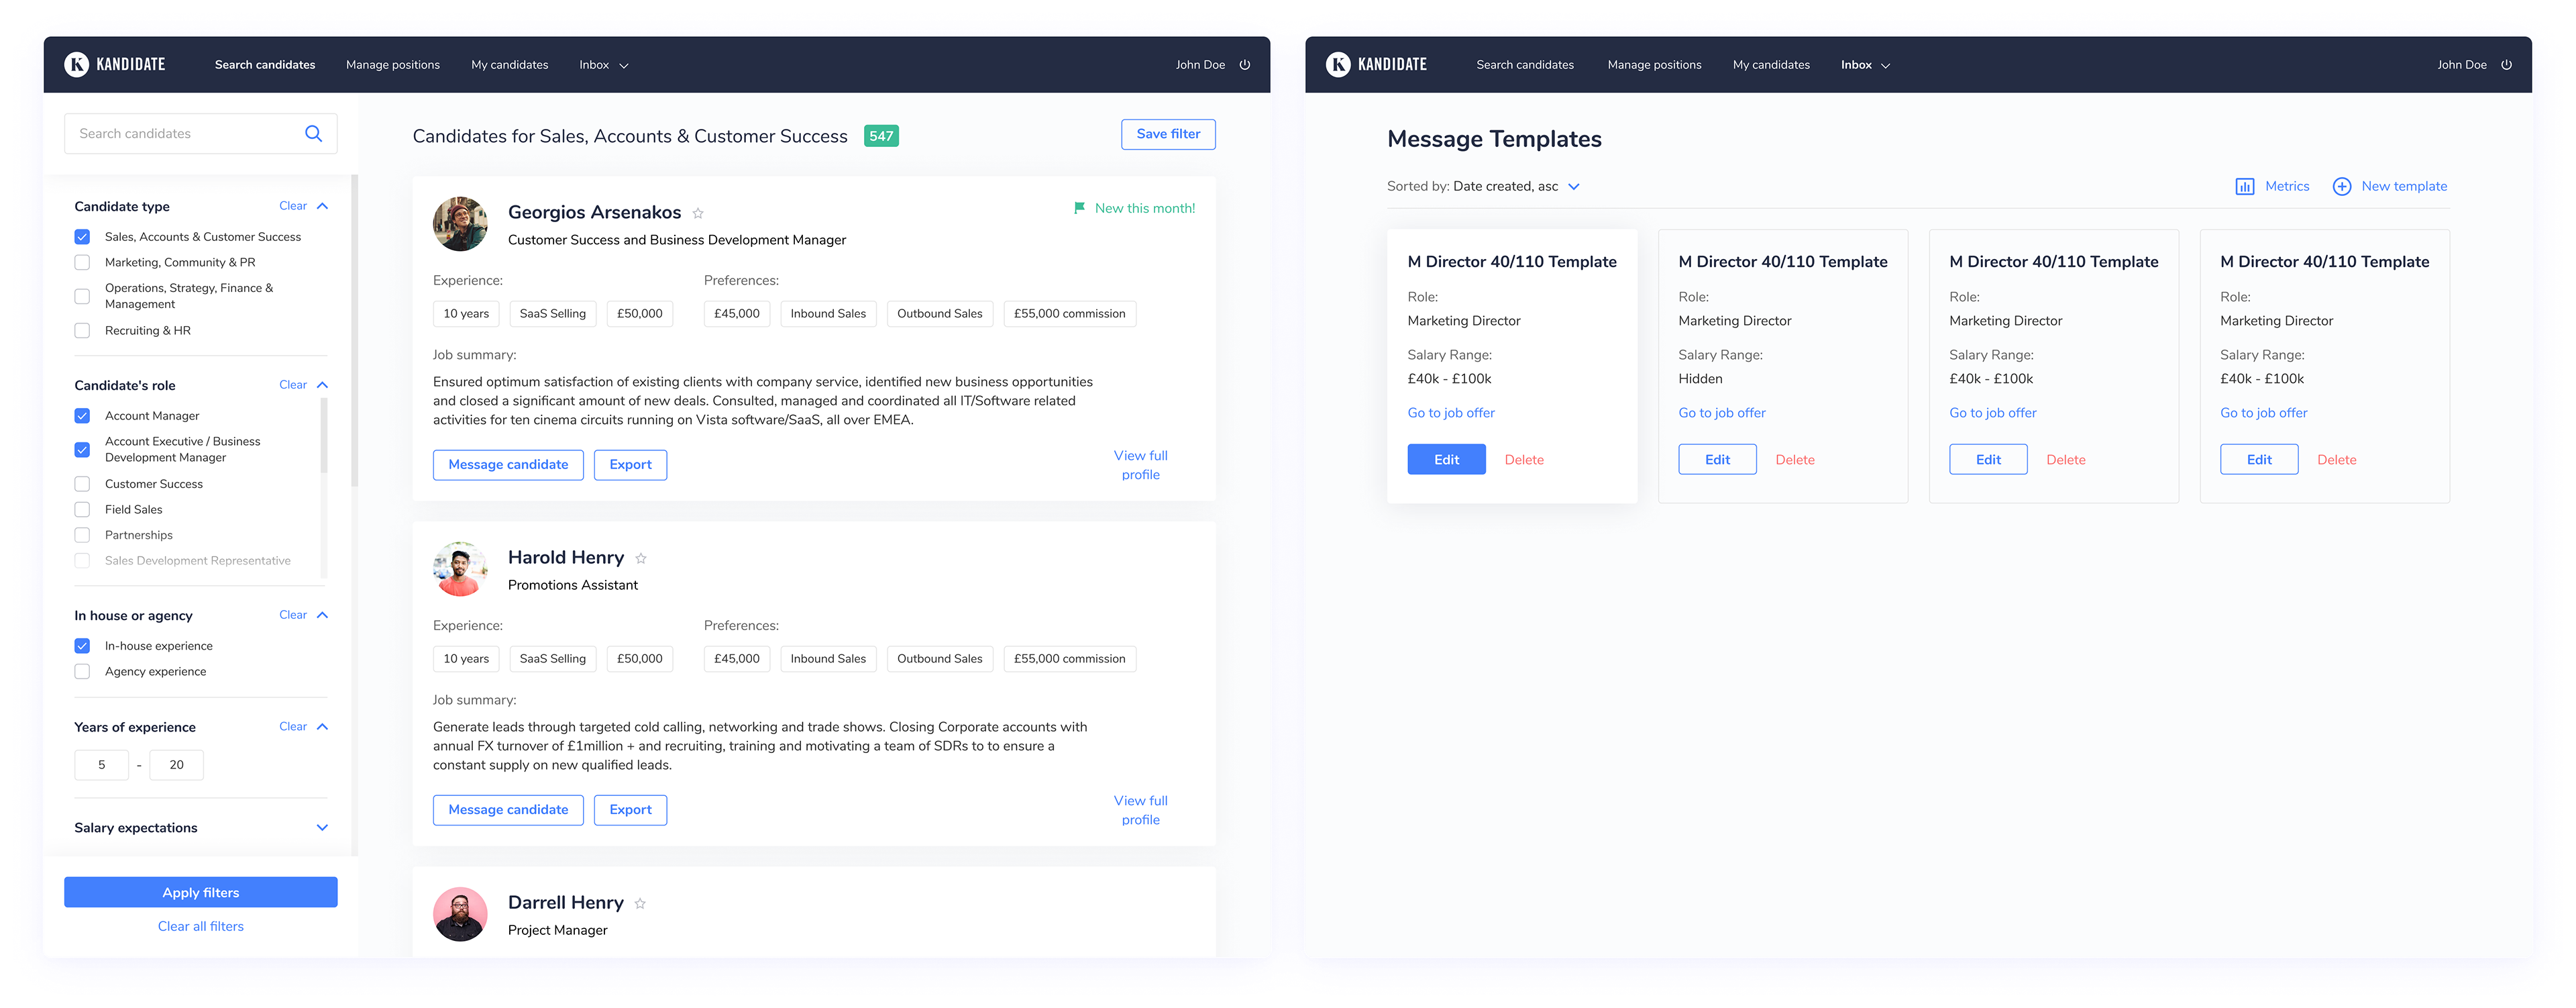View full profile of Georgios Arsenakos

point(1141,465)
